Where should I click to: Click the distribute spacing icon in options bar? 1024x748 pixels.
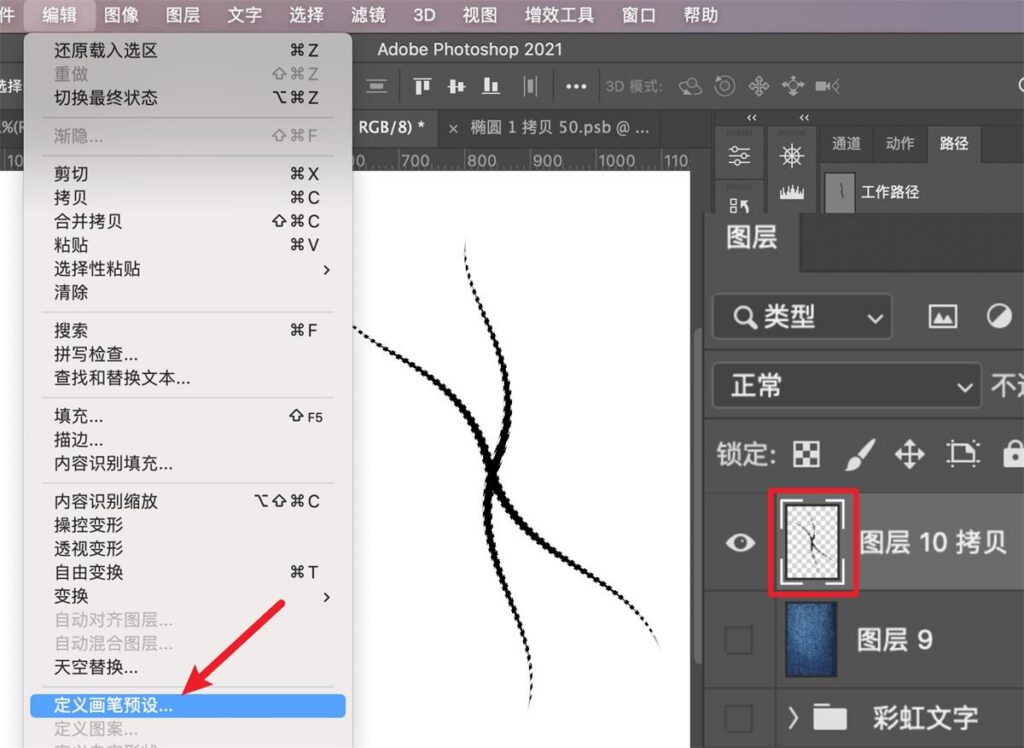[x=530, y=86]
